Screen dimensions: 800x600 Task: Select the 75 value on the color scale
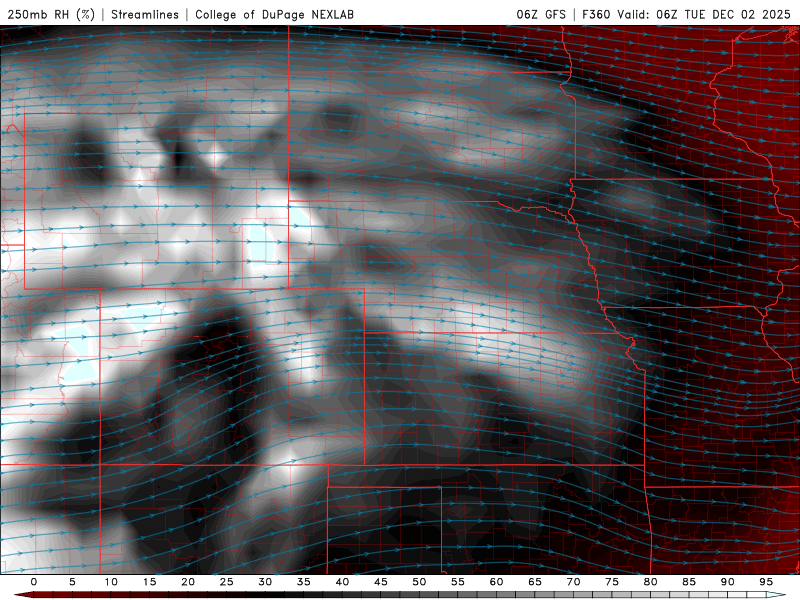click(612, 582)
